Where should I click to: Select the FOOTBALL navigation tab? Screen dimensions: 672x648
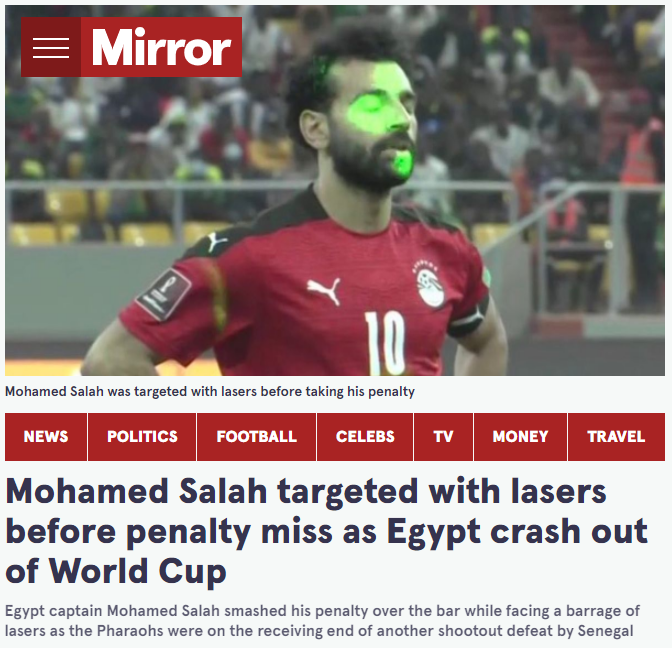click(256, 437)
